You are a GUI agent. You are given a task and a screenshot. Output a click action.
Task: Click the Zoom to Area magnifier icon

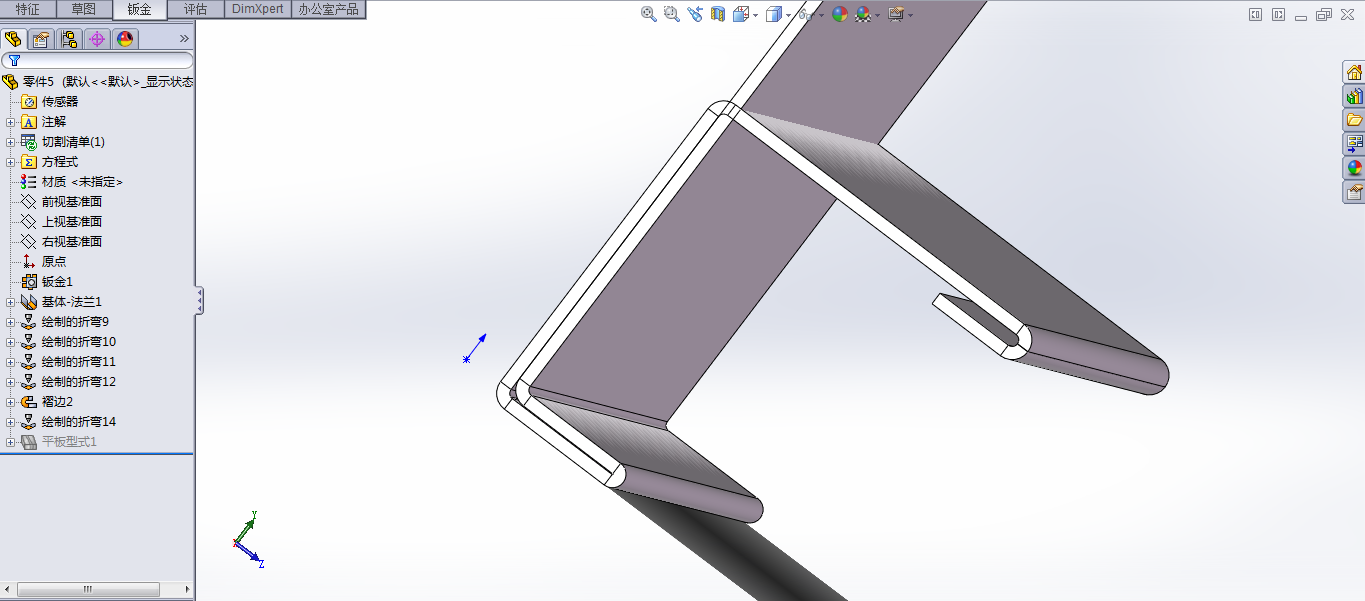[671, 14]
